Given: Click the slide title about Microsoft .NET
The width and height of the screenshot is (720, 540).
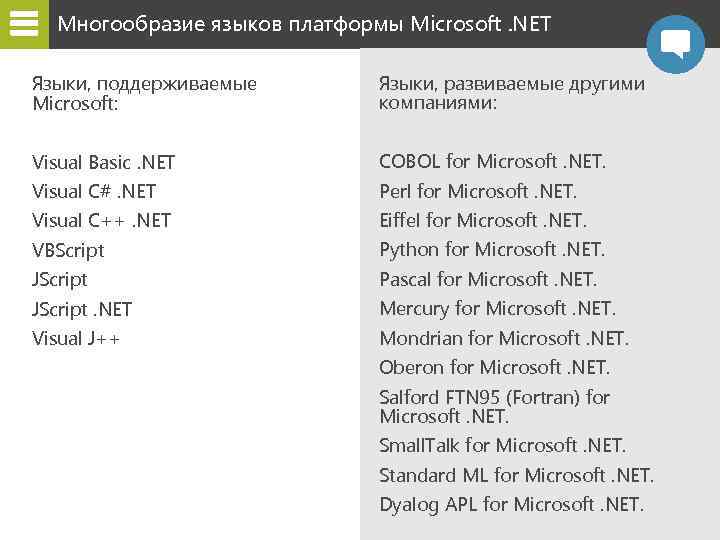Looking at the screenshot, I should [x=304, y=23].
